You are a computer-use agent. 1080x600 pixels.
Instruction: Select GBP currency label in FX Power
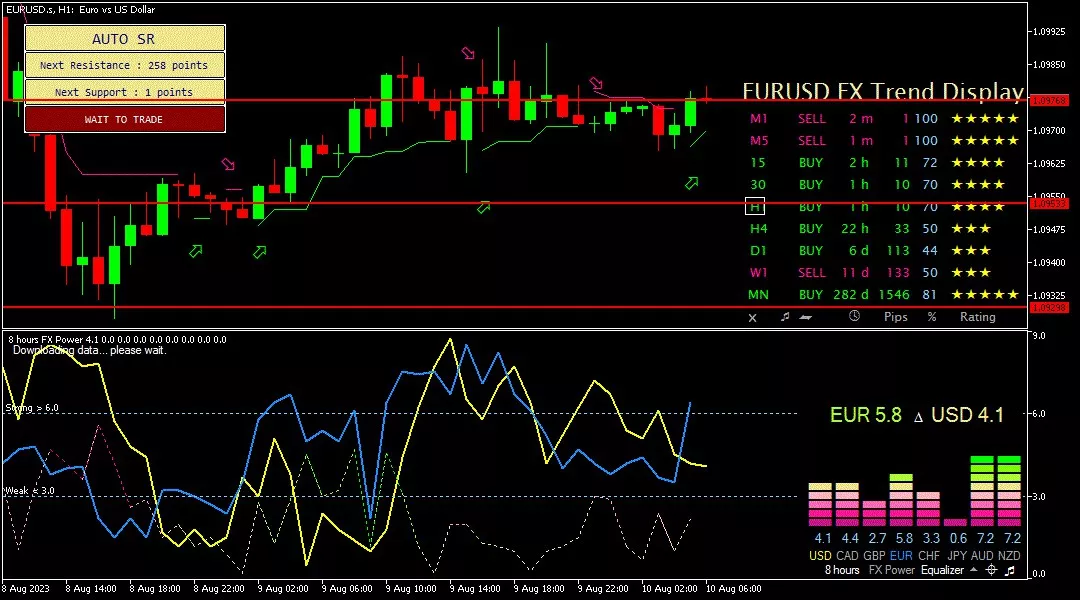[x=874, y=556]
